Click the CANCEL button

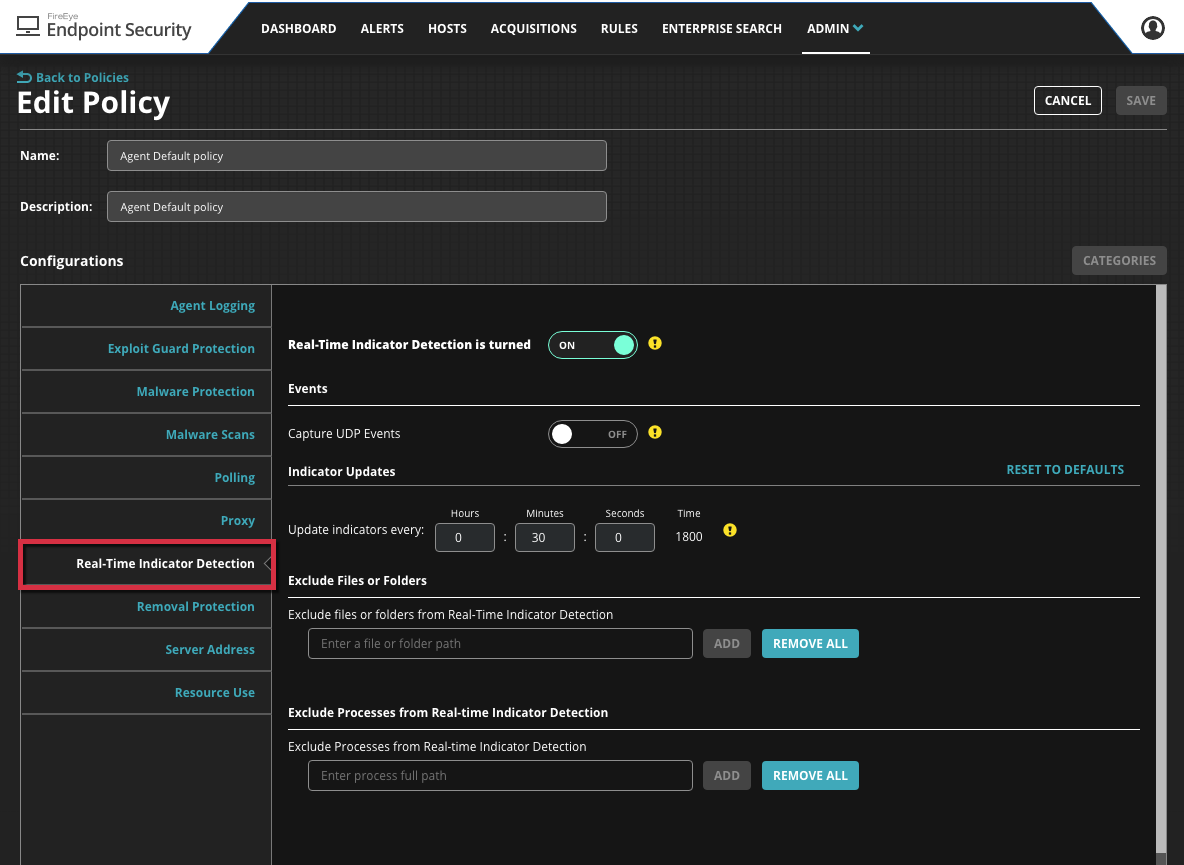pos(1068,100)
